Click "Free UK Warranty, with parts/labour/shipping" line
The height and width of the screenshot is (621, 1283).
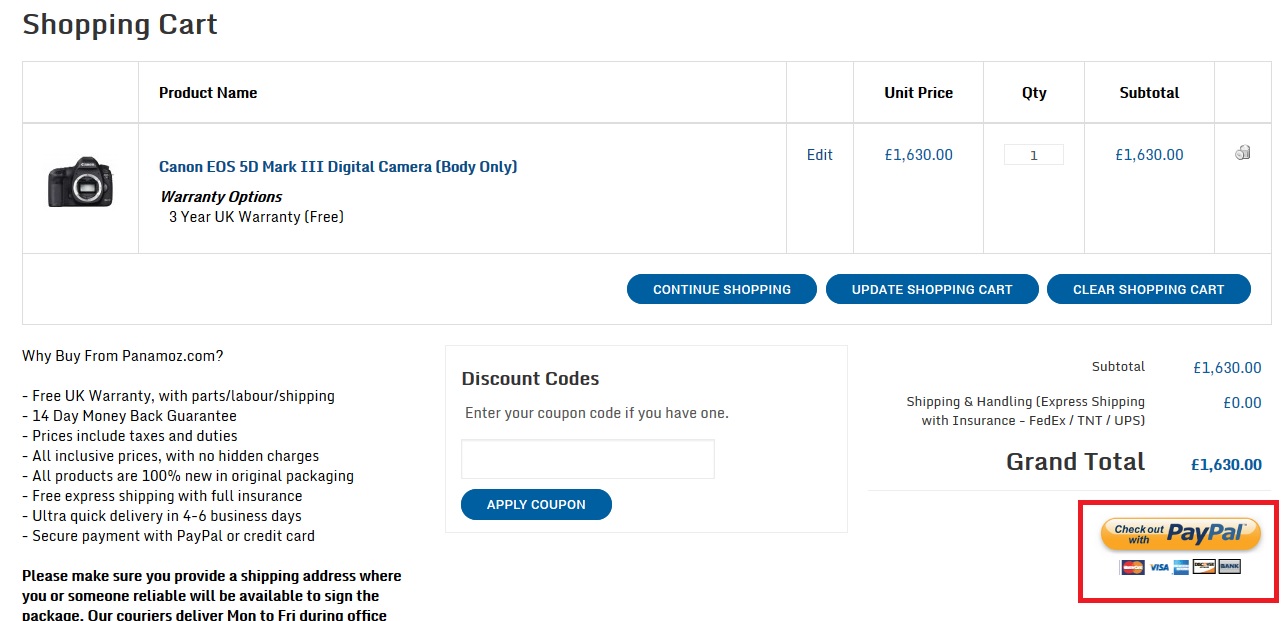178,396
